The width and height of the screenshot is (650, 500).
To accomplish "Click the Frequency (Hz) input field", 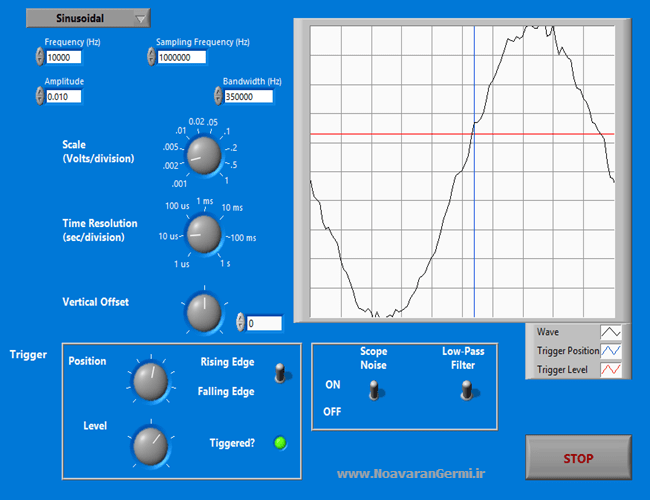I will coord(63,57).
